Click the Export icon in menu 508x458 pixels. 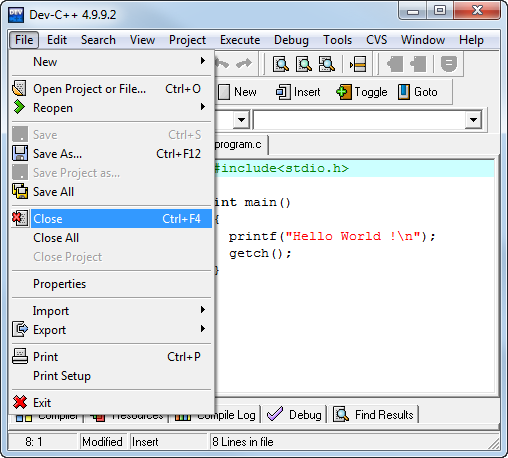[x=20, y=329]
